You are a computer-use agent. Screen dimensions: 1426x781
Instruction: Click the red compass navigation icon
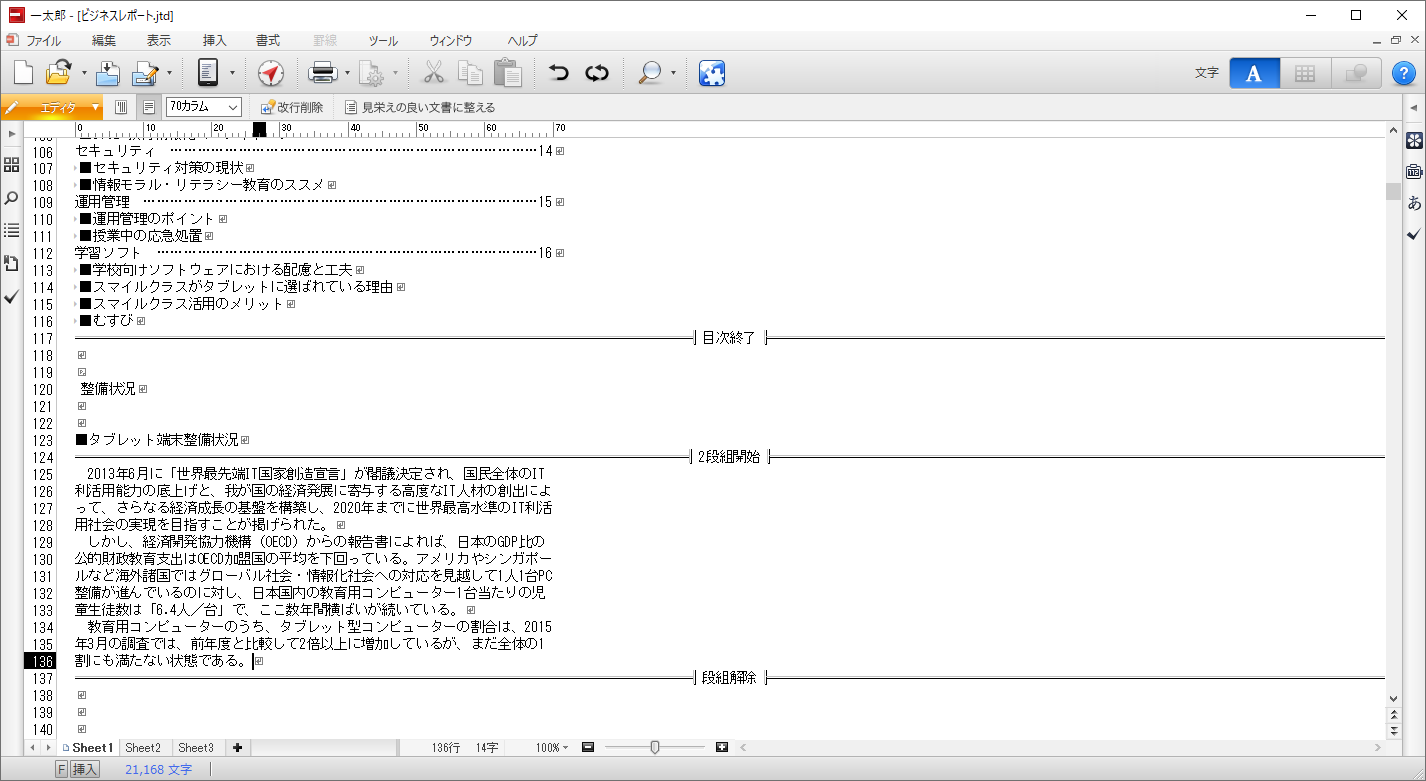(x=271, y=73)
